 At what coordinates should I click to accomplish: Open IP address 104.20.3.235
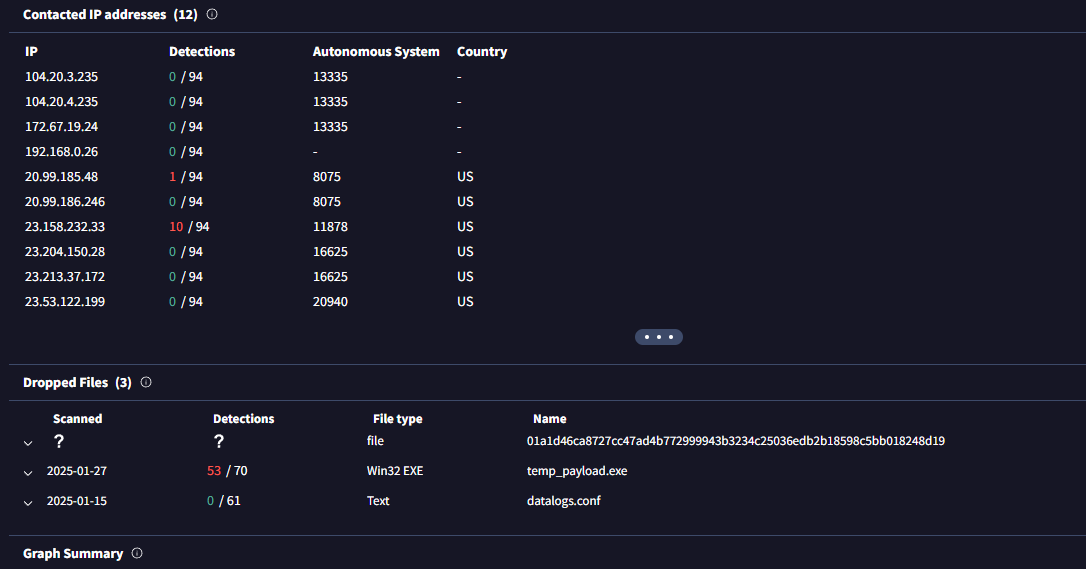[62, 77]
